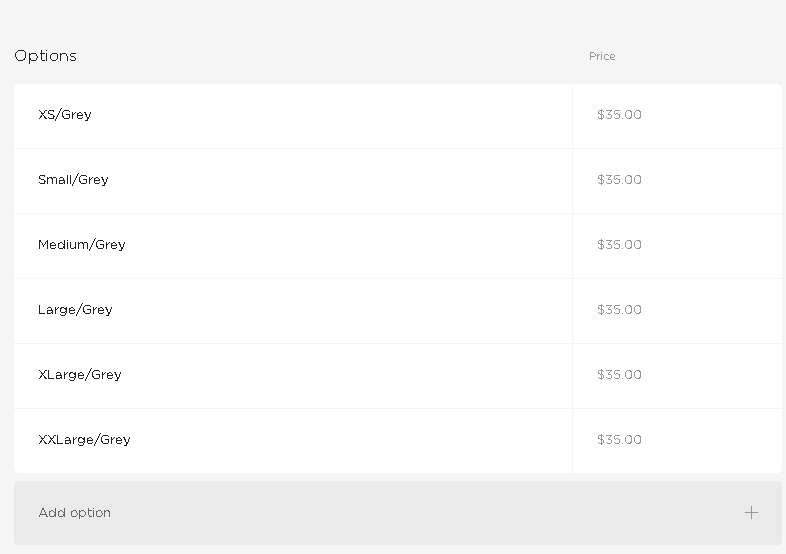Screen dimensions: 786x554
Task: Select the XLarge/Grey option name field
Action: point(293,376)
